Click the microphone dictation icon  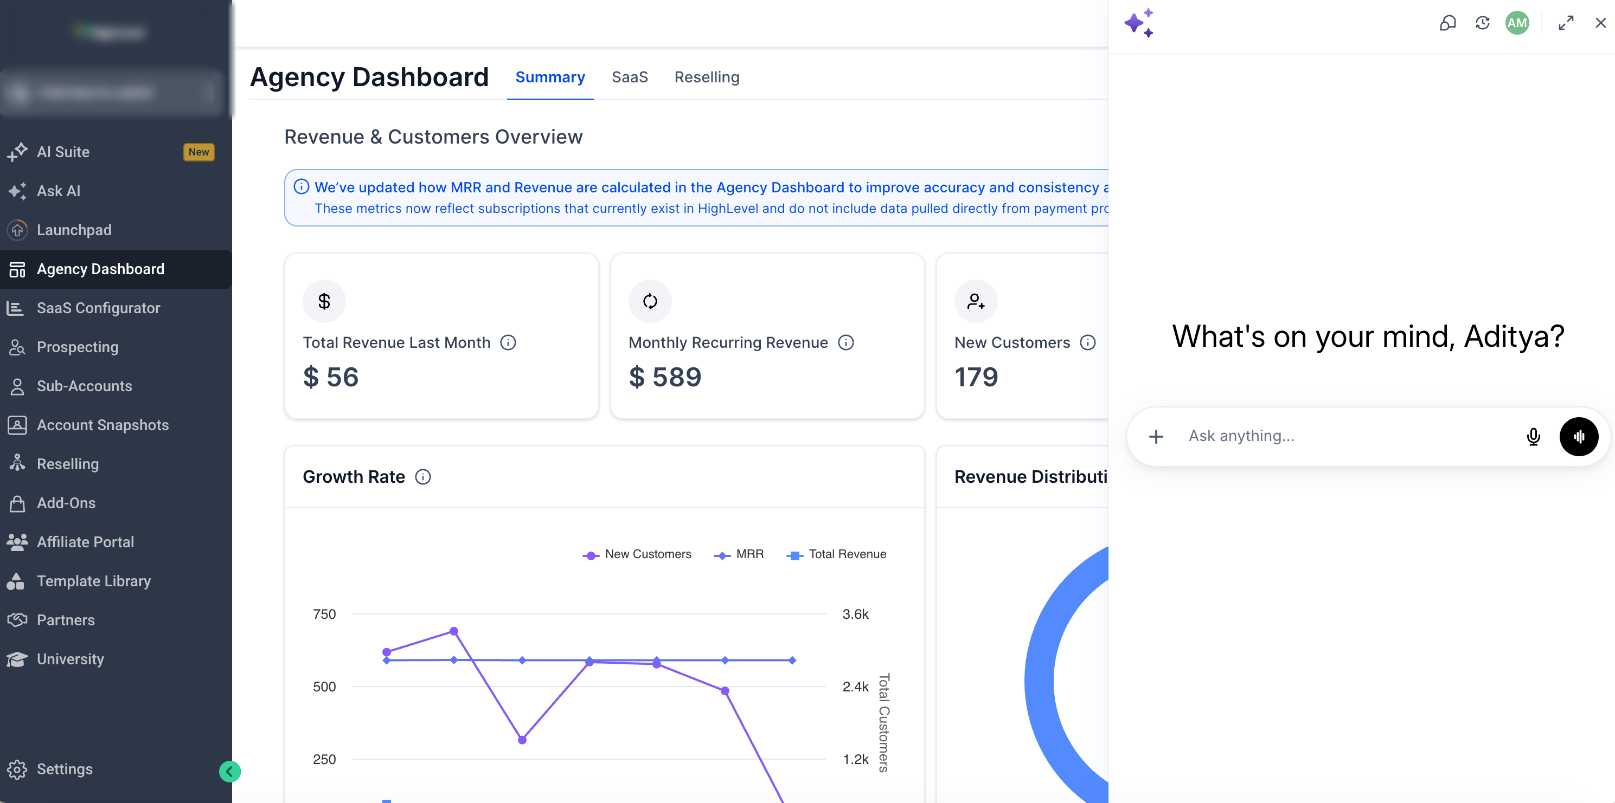1533,437
